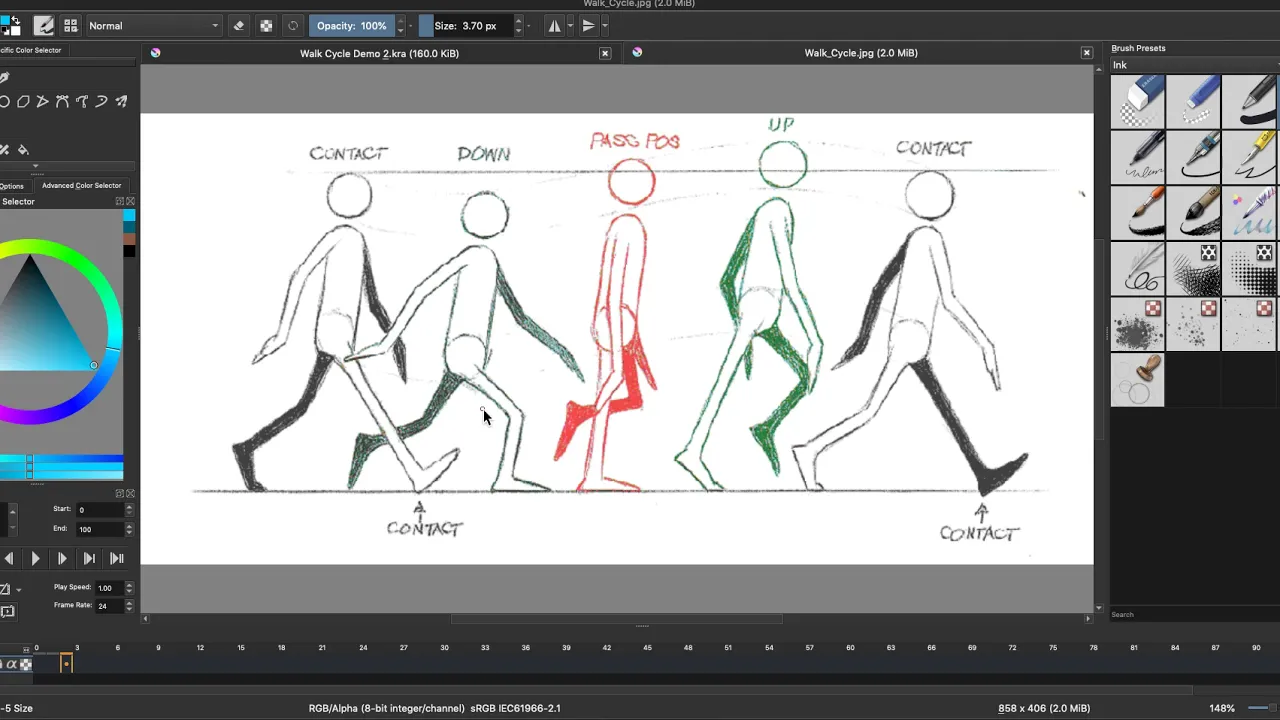Viewport: 1280px width, 720px height.
Task: Select the Polyline tool
Action: (x=42, y=101)
